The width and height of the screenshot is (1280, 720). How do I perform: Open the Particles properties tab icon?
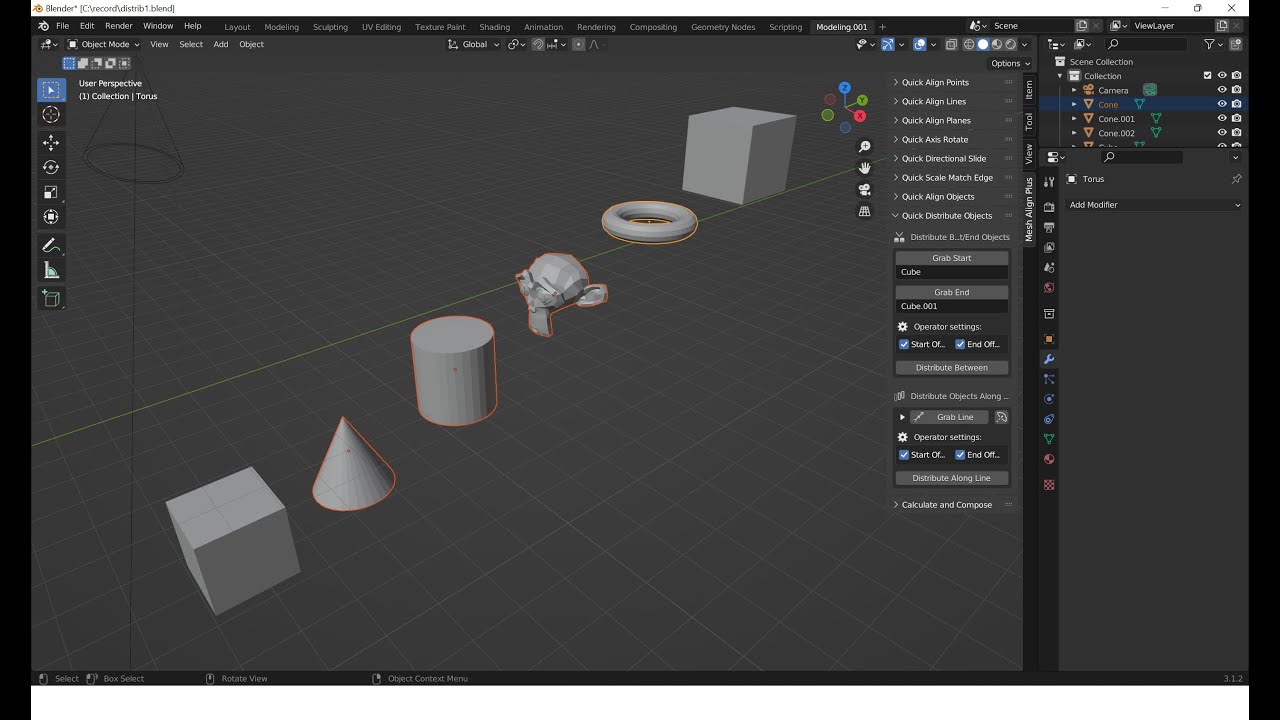[x=1049, y=379]
